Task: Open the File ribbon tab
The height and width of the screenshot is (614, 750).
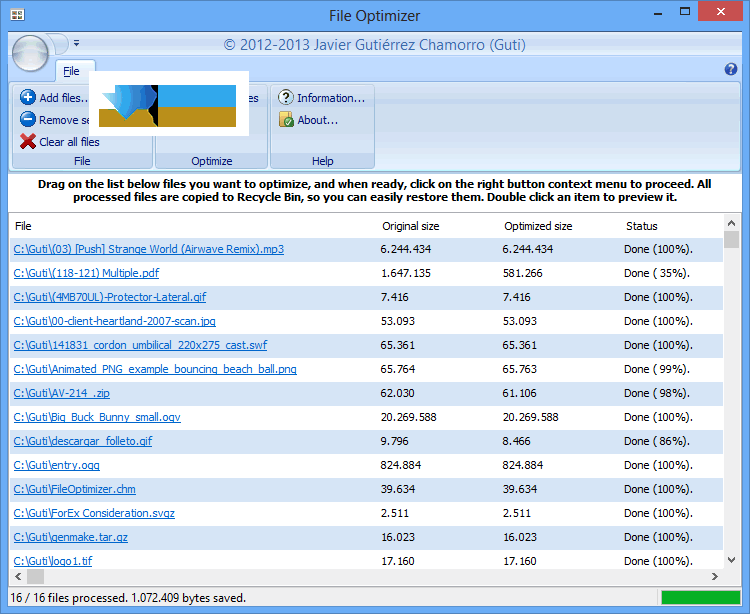Action: [x=71, y=71]
